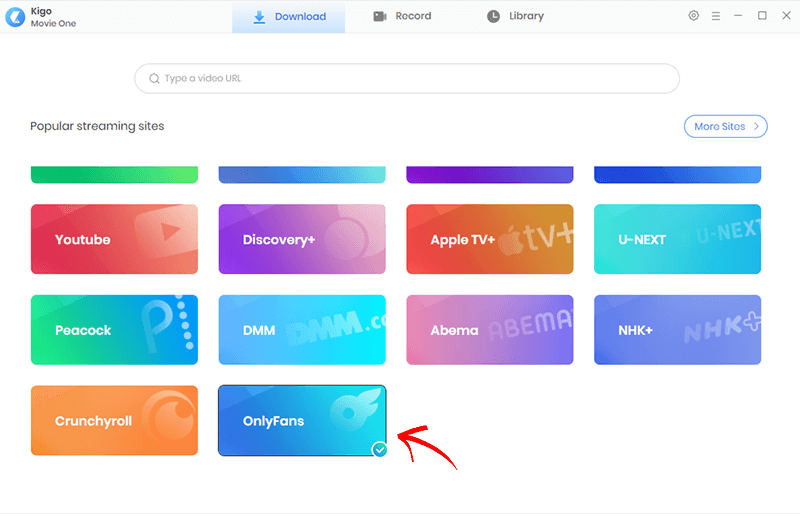This screenshot has height=514, width=800.
Task: Select the Youtube site tile
Action: [114, 239]
